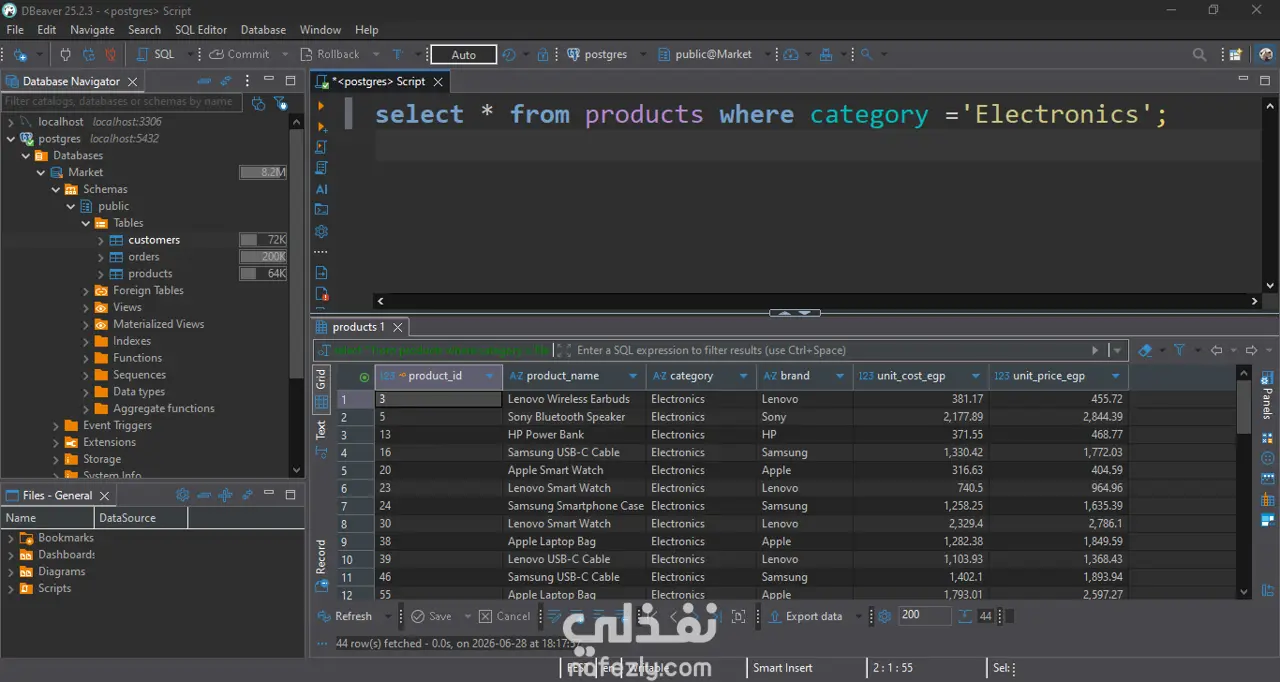This screenshot has width=1280, height=682.
Task: Expand the orders table node
Action: [101, 257]
